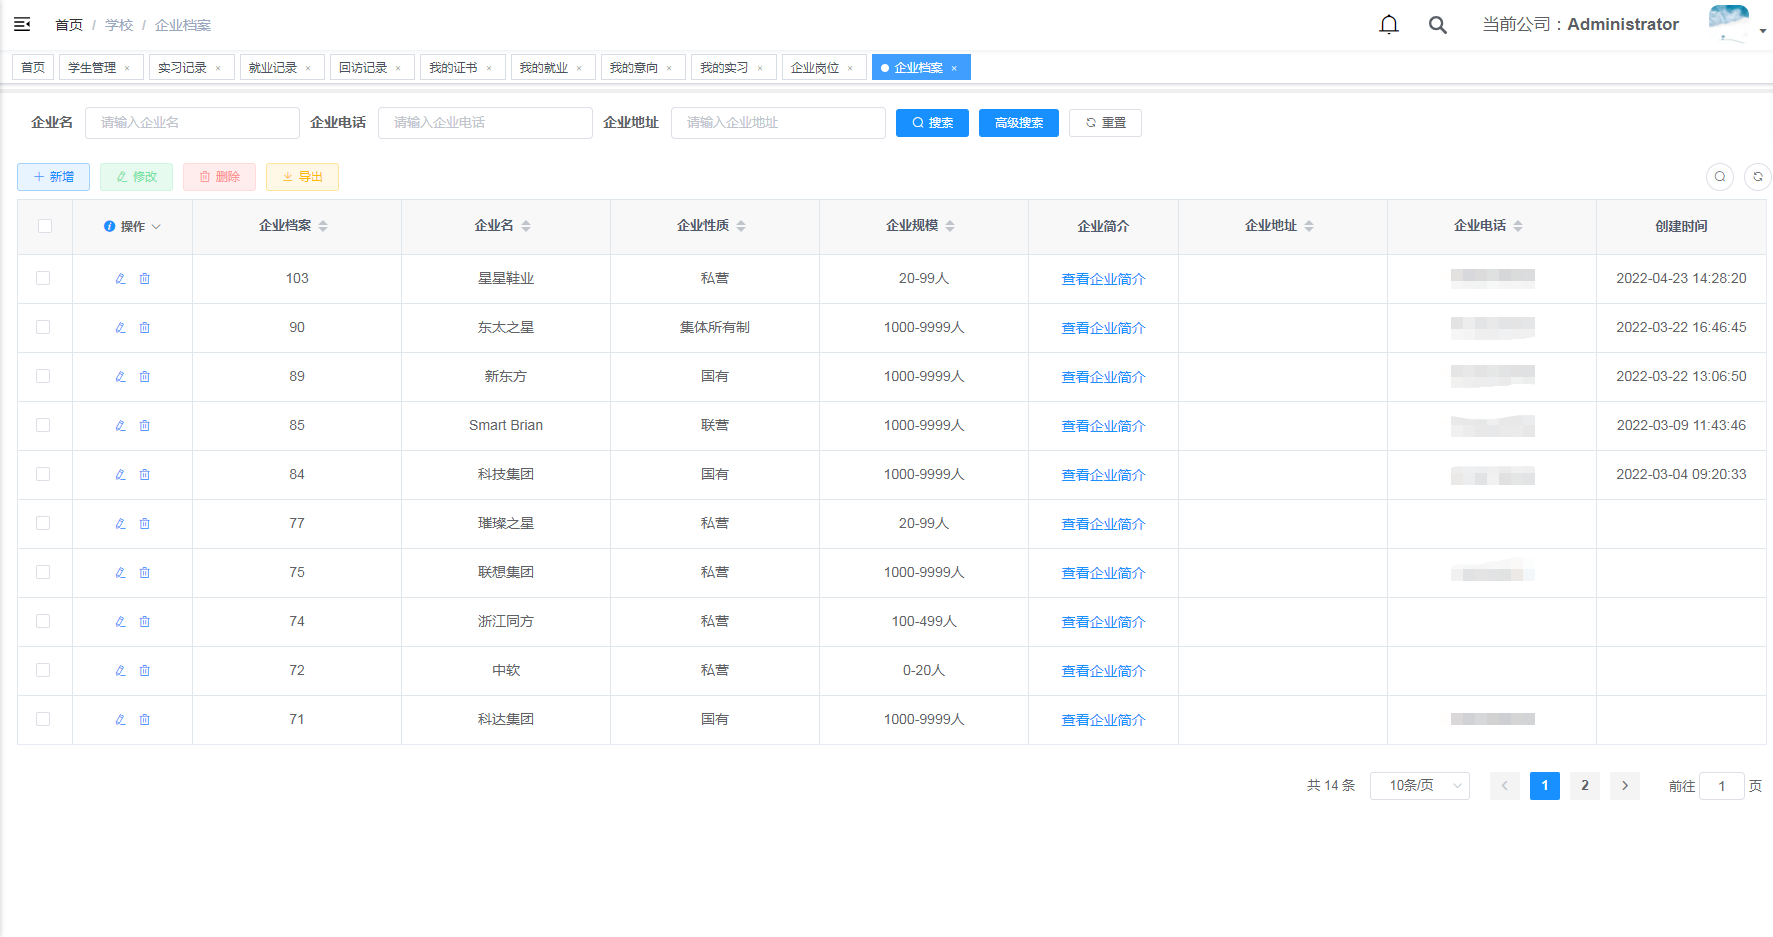Image resolution: width=1773 pixels, height=937 pixels.
Task: Sort by the 企业档案 column
Action: coord(323,226)
